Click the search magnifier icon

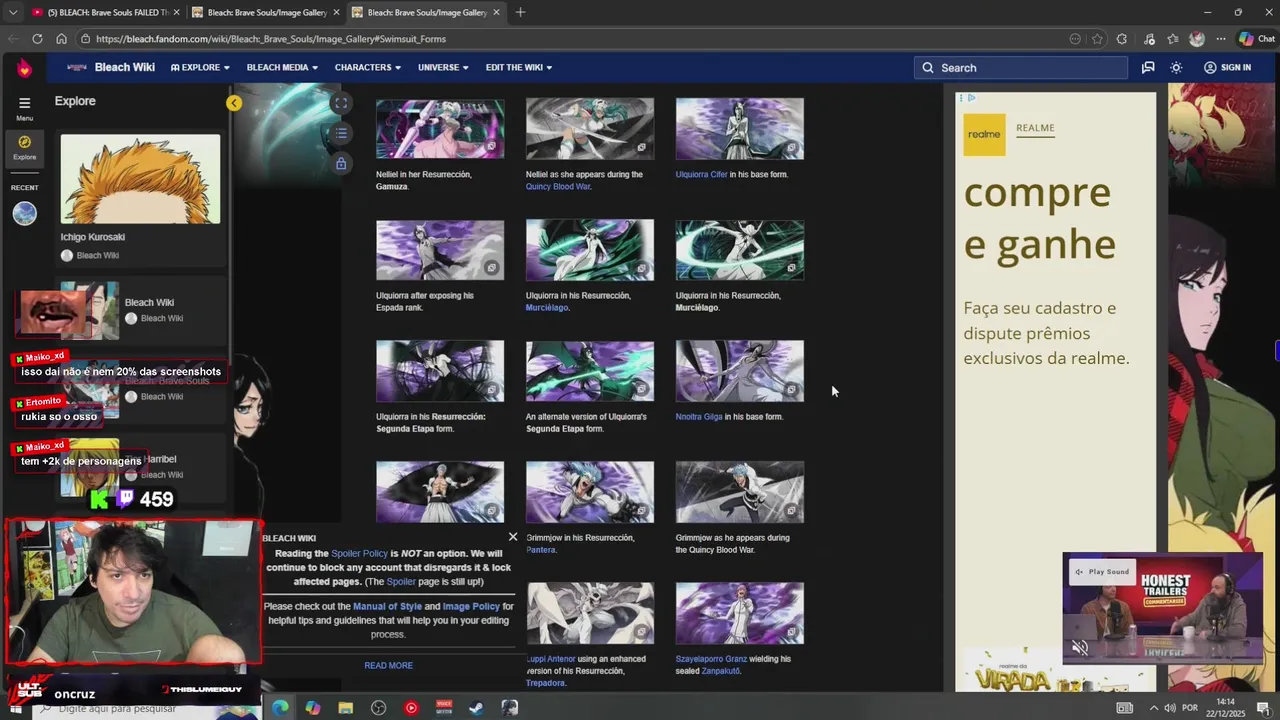pyautogui.click(x=928, y=68)
